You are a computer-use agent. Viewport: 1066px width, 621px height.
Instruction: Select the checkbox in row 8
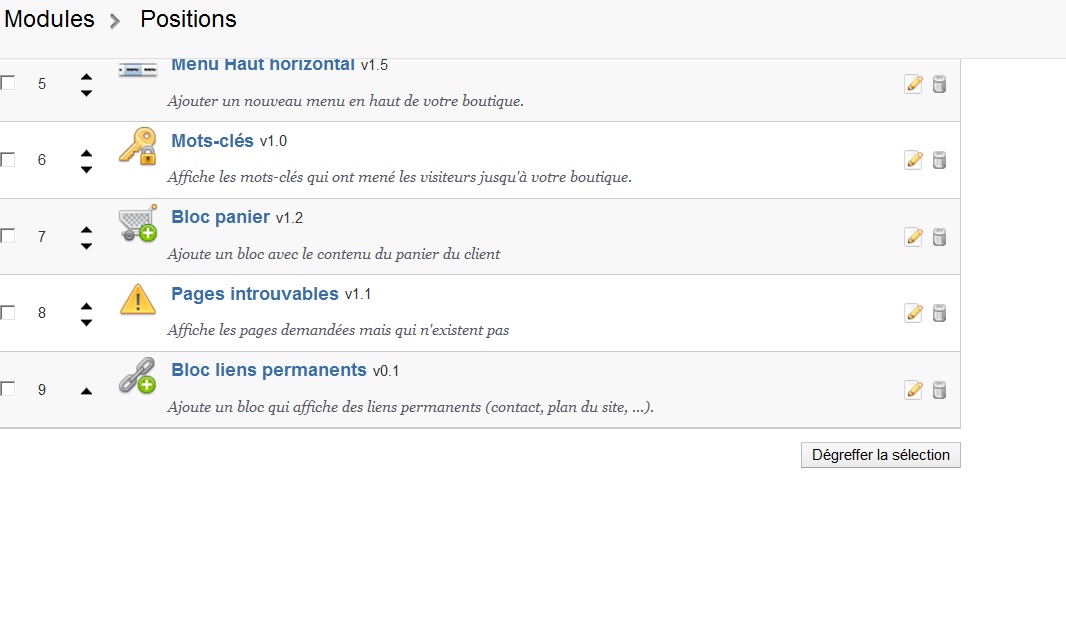tap(7, 313)
